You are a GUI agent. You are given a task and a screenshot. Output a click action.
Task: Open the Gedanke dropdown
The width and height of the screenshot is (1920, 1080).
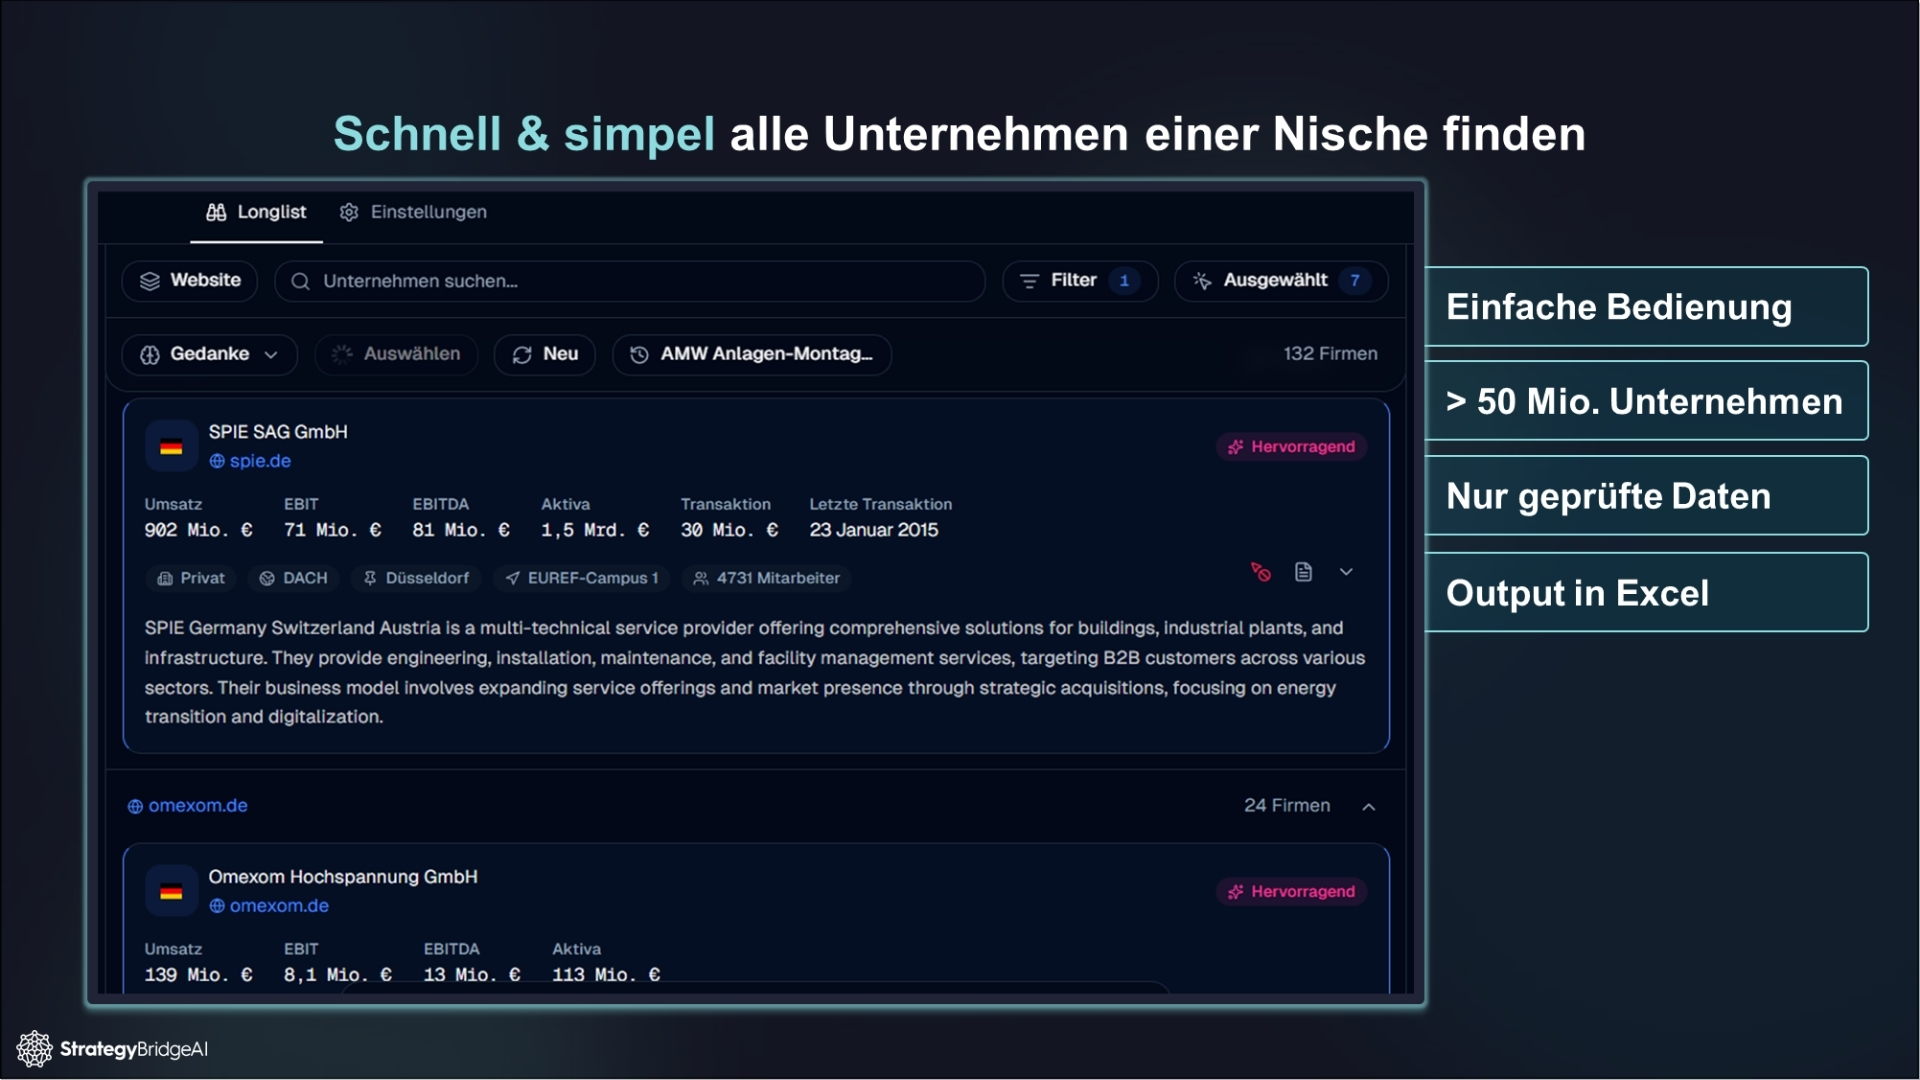click(209, 354)
